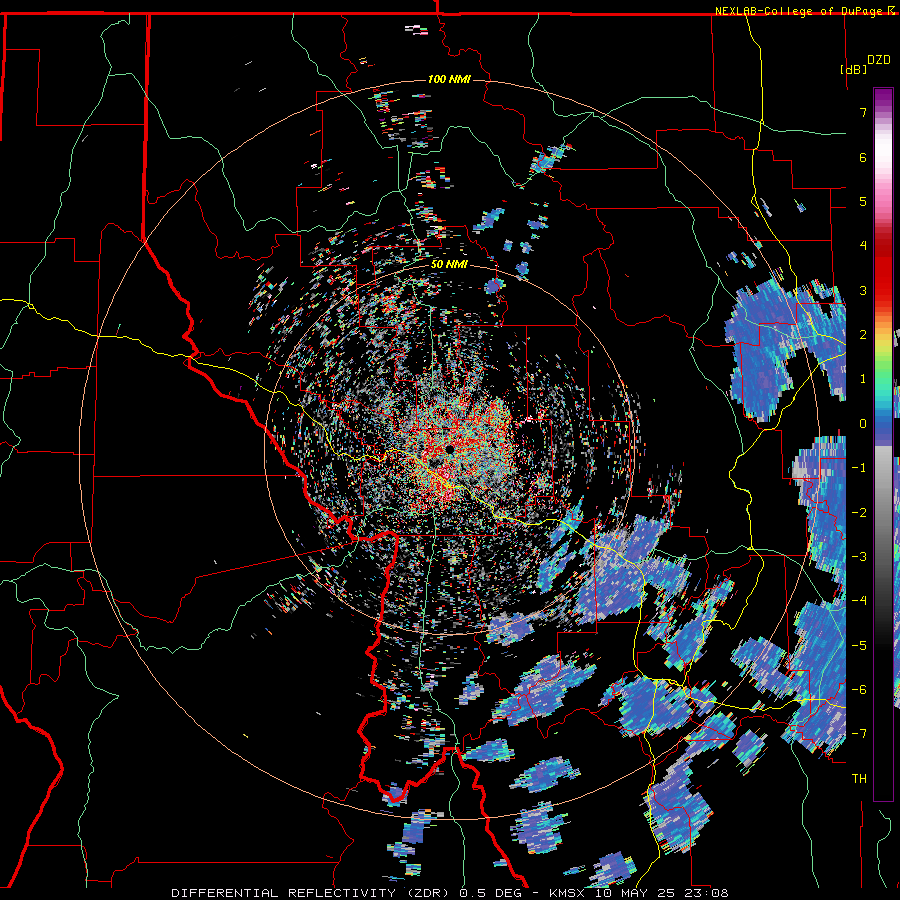Click legend value 2
Image resolution: width=900 pixels, height=900 pixels.
pyautogui.click(x=863, y=335)
